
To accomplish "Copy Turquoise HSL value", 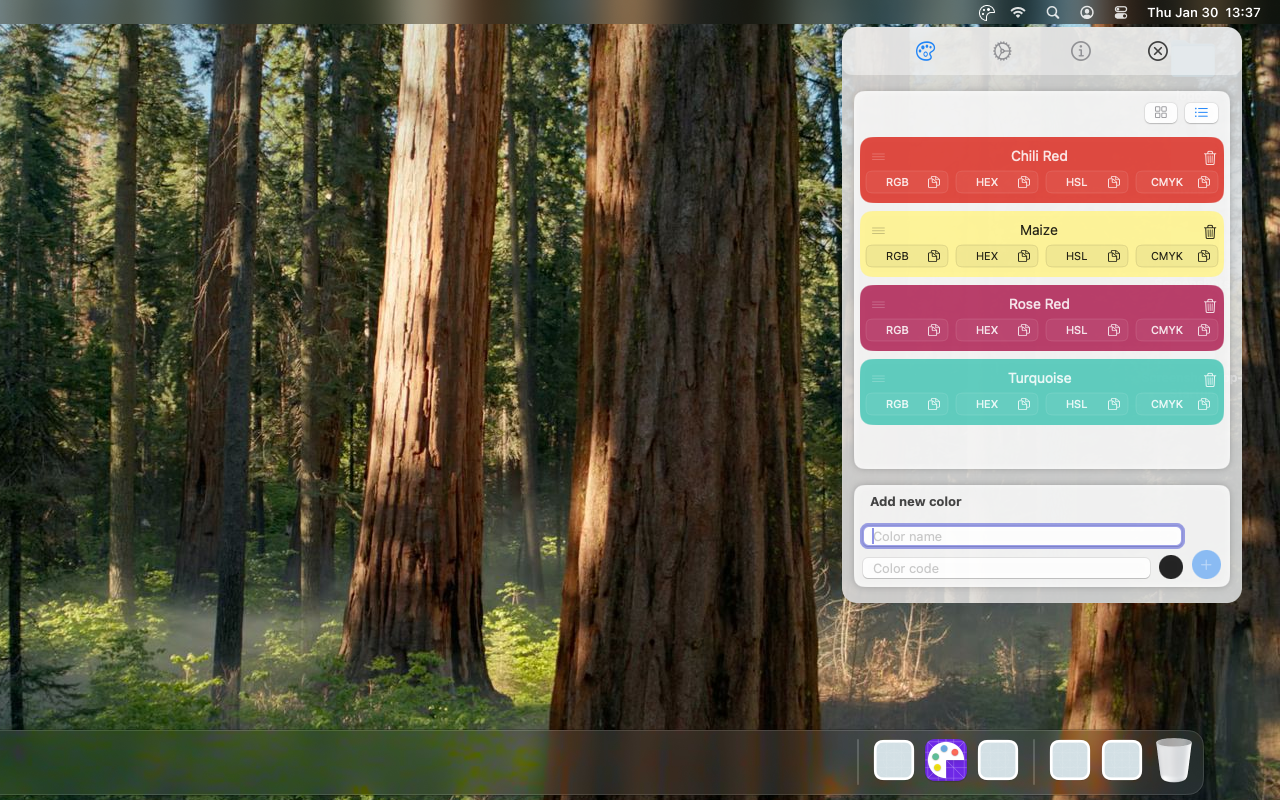I will pos(1087,404).
